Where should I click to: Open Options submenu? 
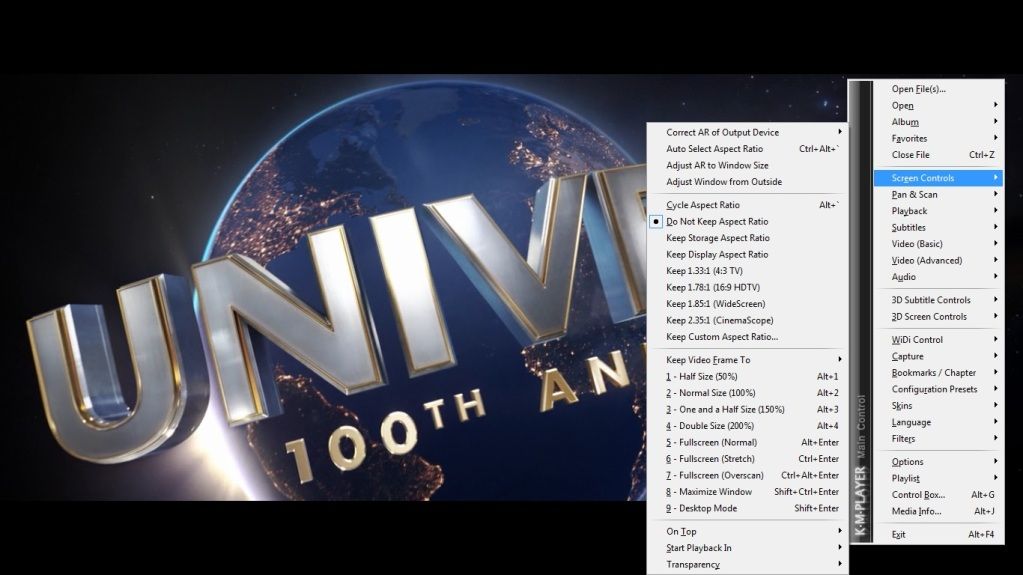click(x=938, y=461)
